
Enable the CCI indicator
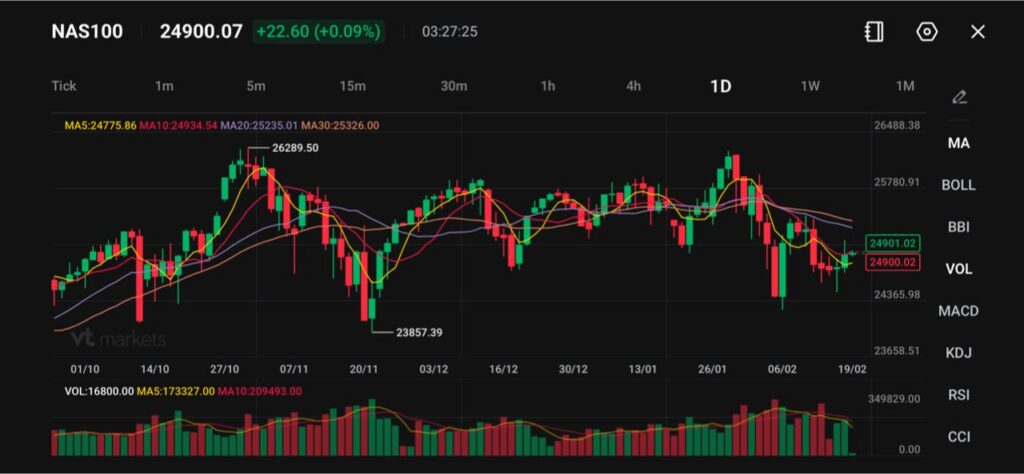coord(959,437)
